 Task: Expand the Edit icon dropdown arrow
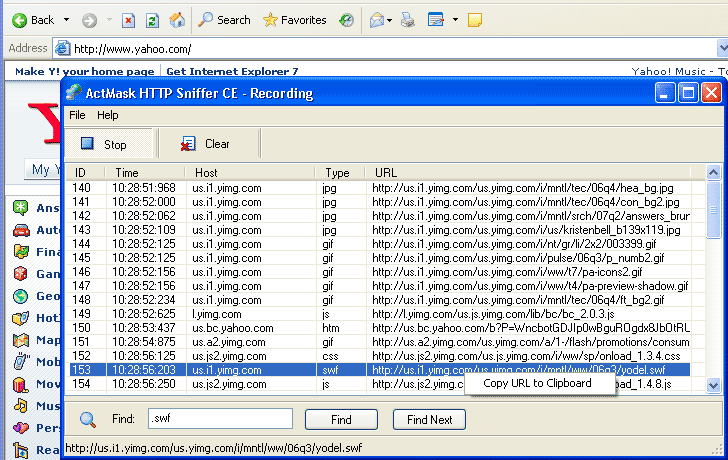coord(455,20)
